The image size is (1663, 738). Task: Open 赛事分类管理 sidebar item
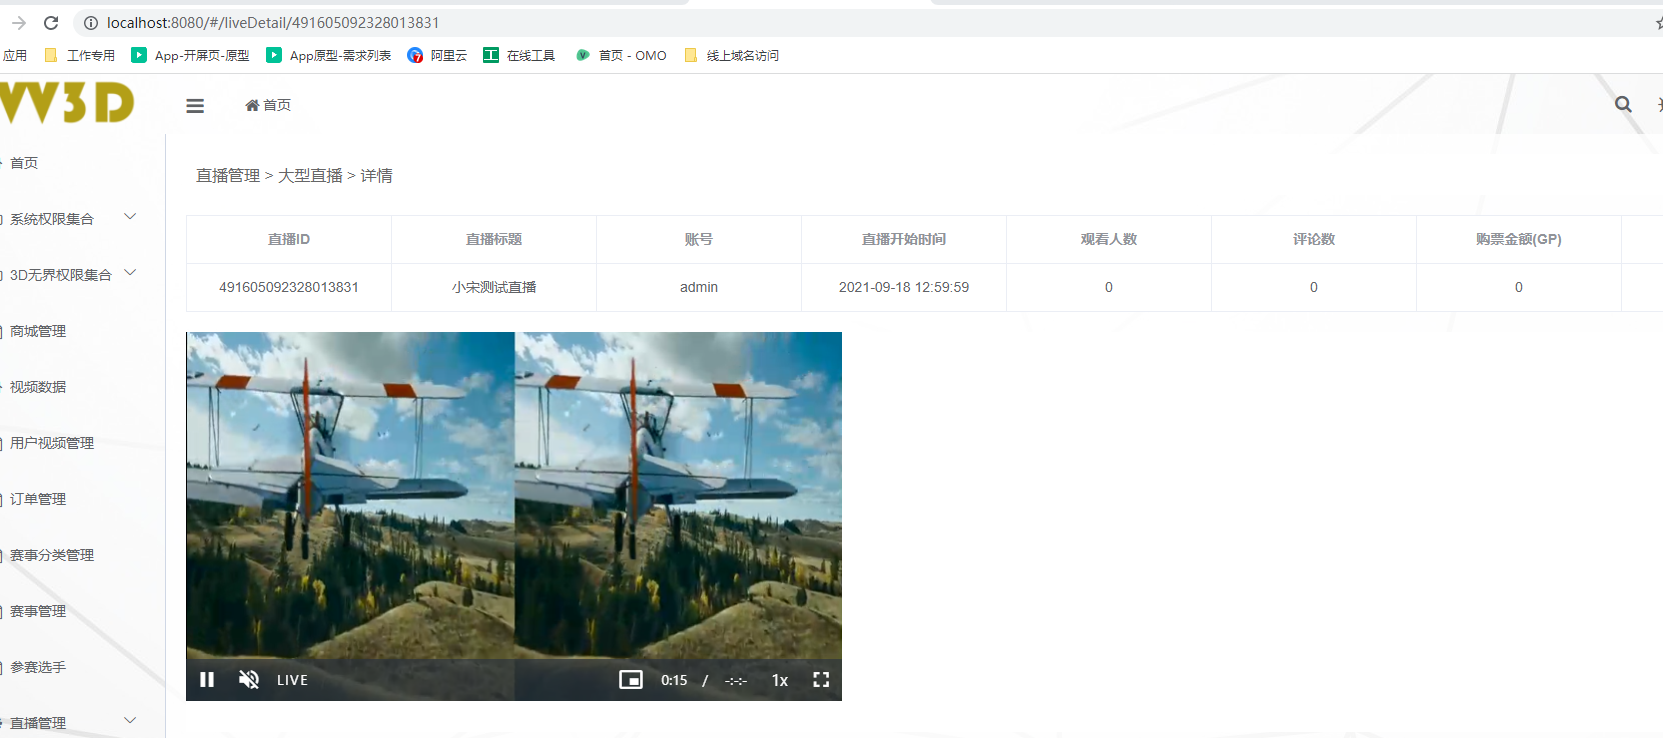pos(52,555)
